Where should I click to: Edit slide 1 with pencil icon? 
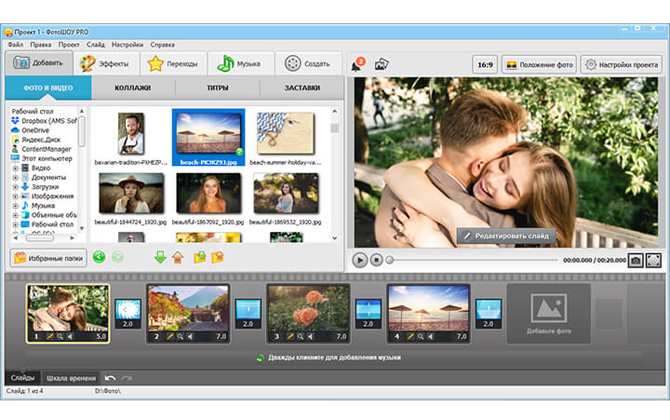click(50, 337)
